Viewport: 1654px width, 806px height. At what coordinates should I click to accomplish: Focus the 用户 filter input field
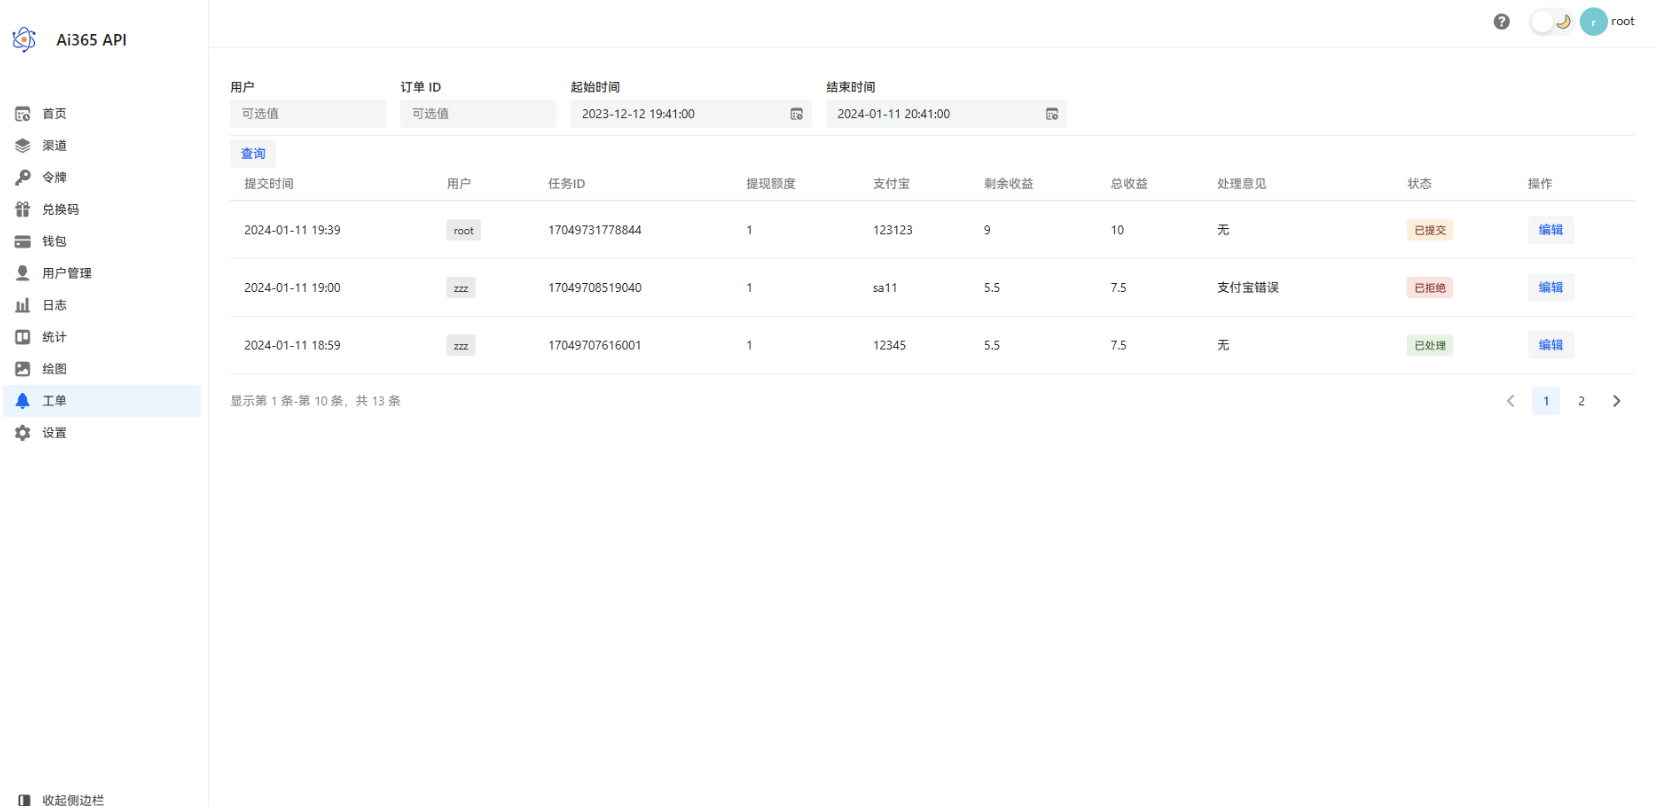pyautogui.click(x=307, y=114)
